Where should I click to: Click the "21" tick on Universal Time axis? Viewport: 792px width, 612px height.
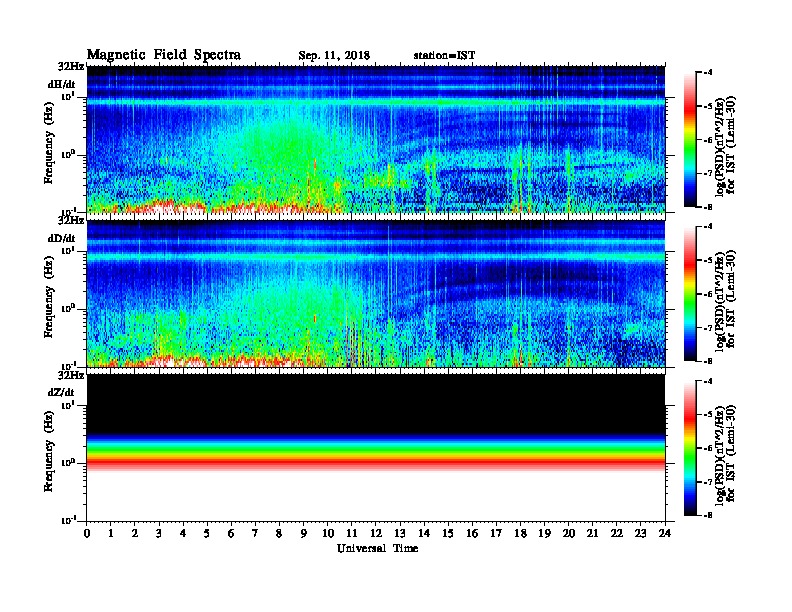tap(592, 534)
